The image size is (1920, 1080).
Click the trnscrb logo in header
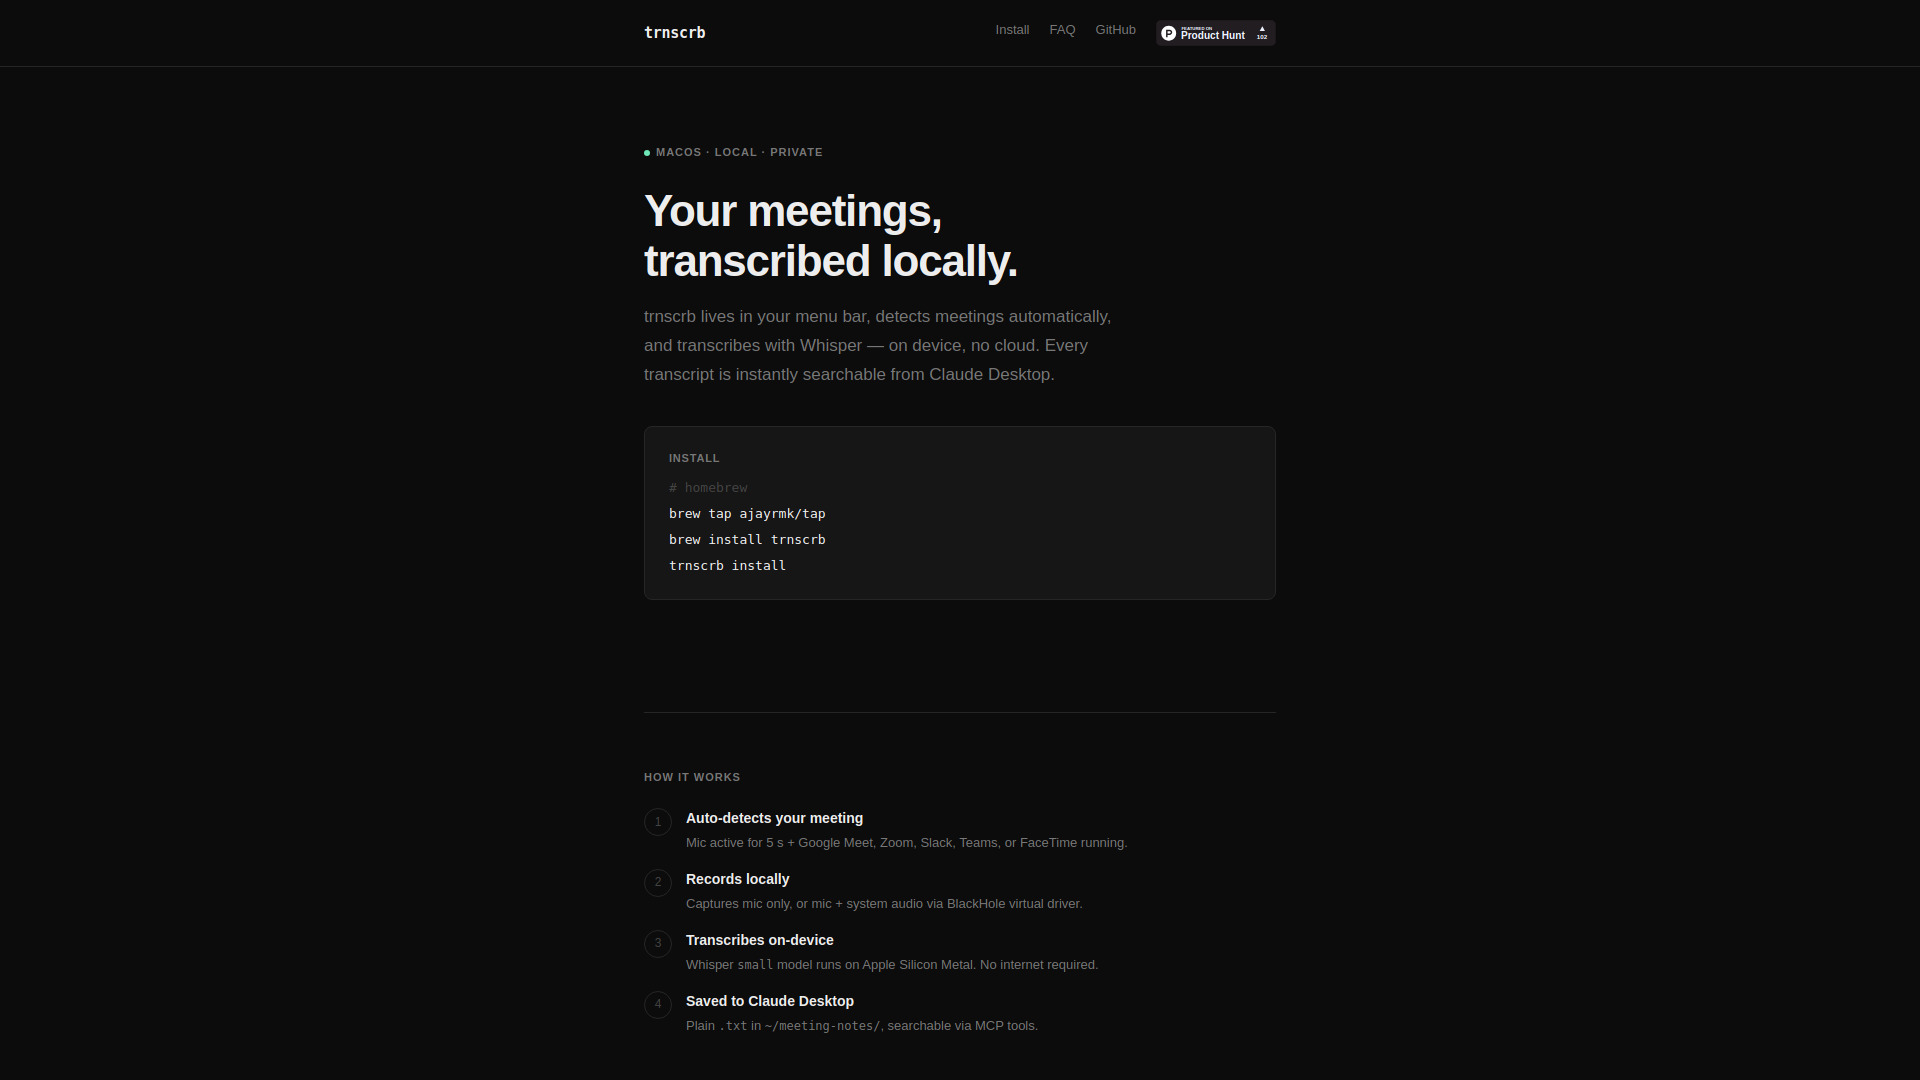coord(675,33)
